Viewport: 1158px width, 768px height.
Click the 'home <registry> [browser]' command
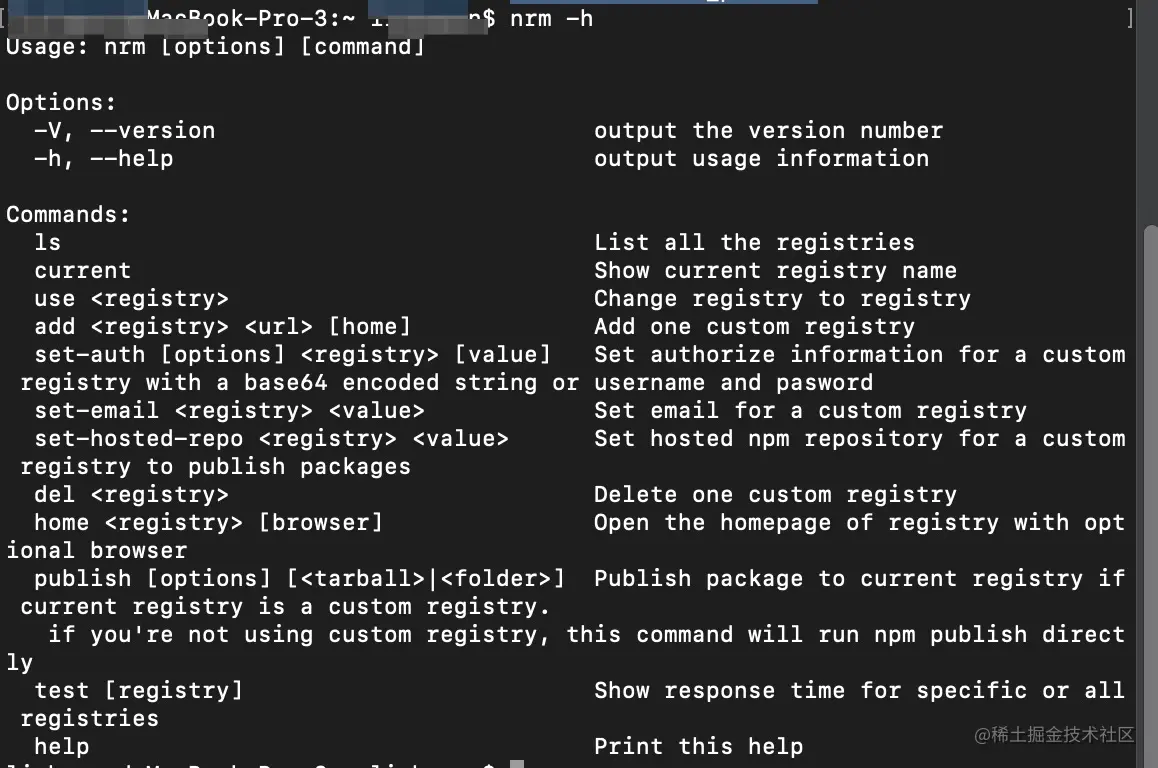[x=208, y=523]
